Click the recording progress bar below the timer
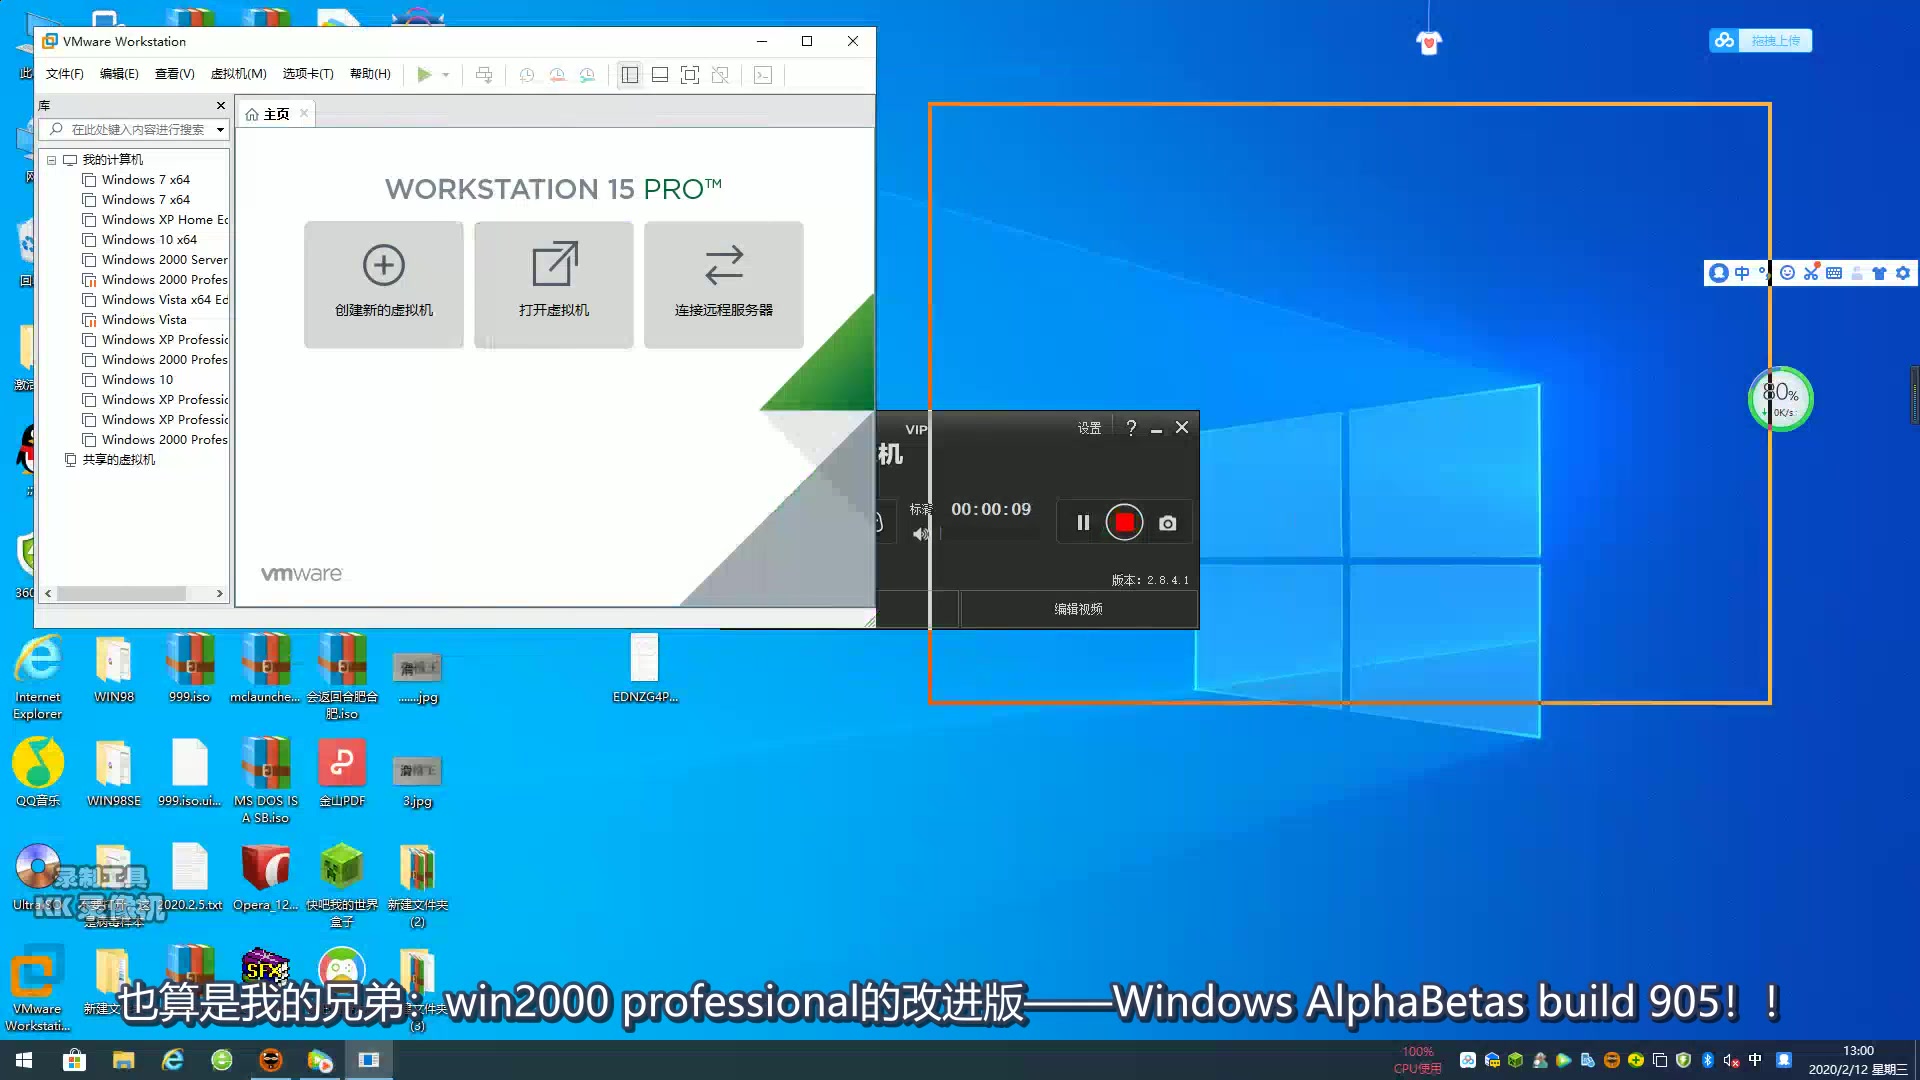 (990, 534)
